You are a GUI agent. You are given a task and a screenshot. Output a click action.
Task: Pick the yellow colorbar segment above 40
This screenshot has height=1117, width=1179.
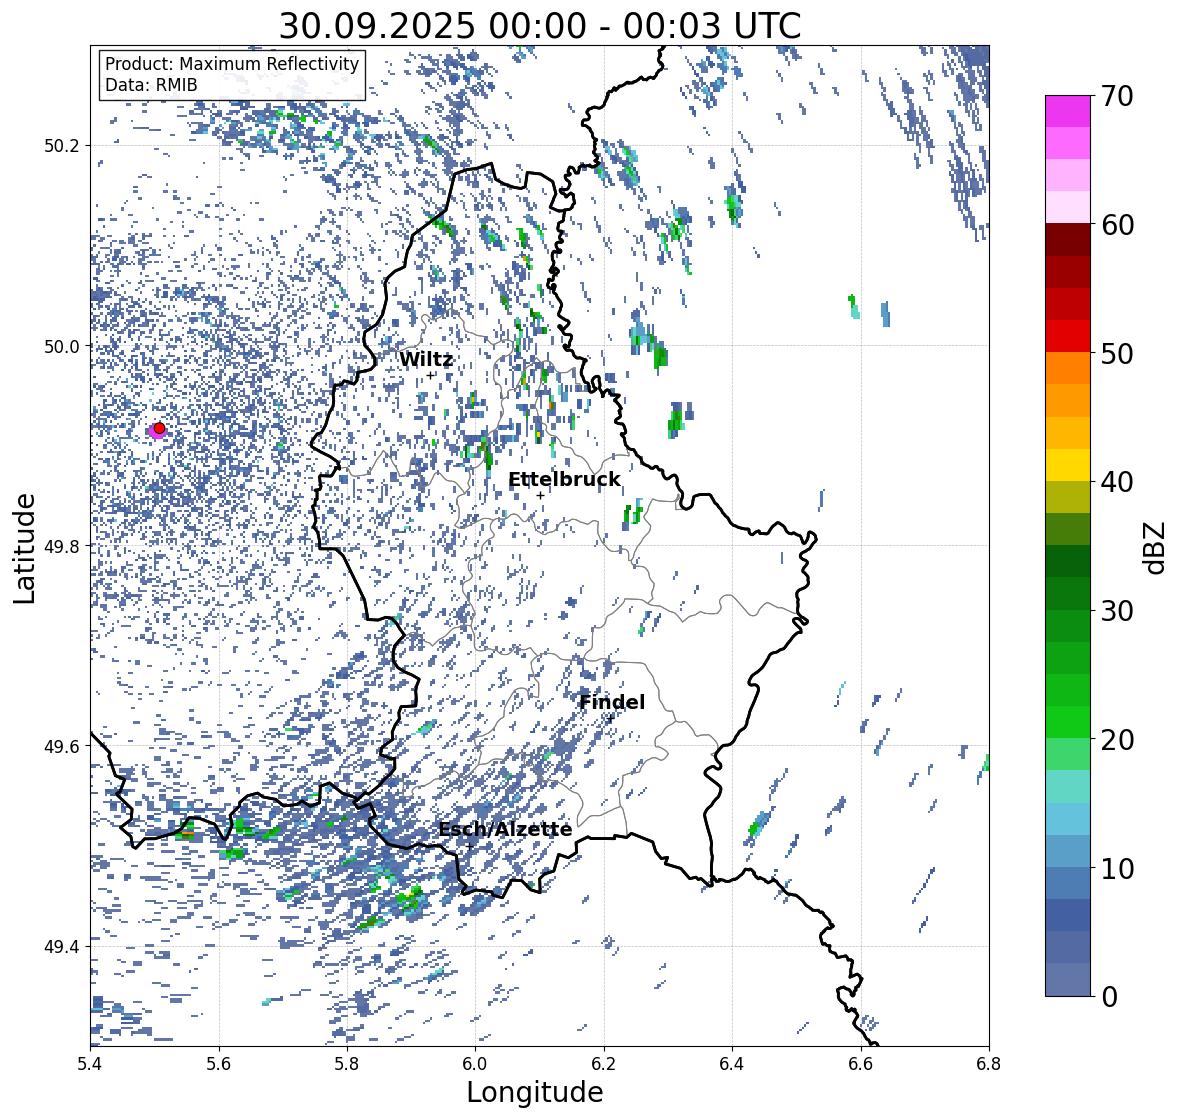(x=1068, y=465)
